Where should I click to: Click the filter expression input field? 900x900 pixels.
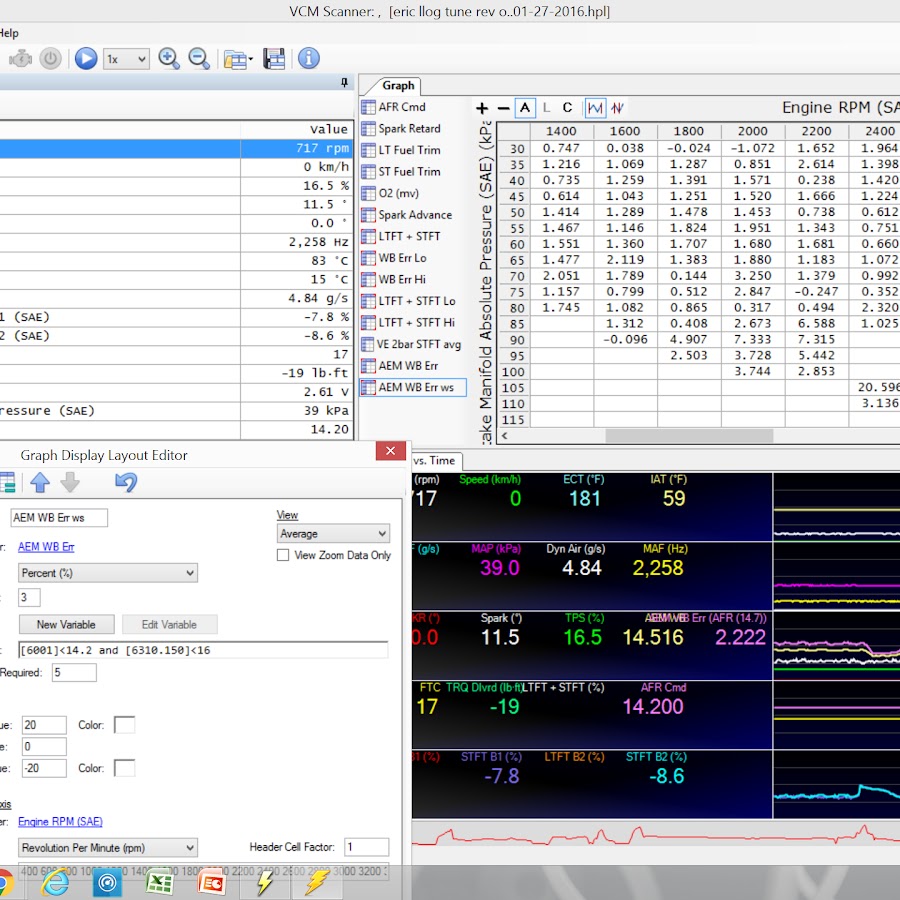[x=203, y=650]
